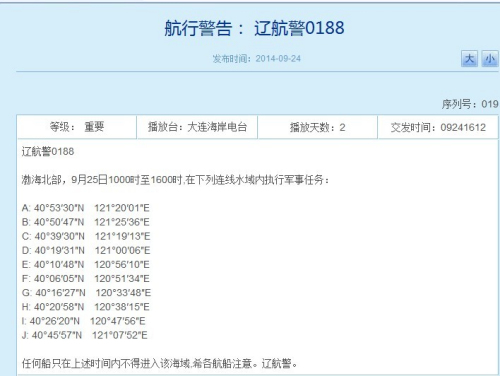Click the 小 small font size button

point(490,59)
